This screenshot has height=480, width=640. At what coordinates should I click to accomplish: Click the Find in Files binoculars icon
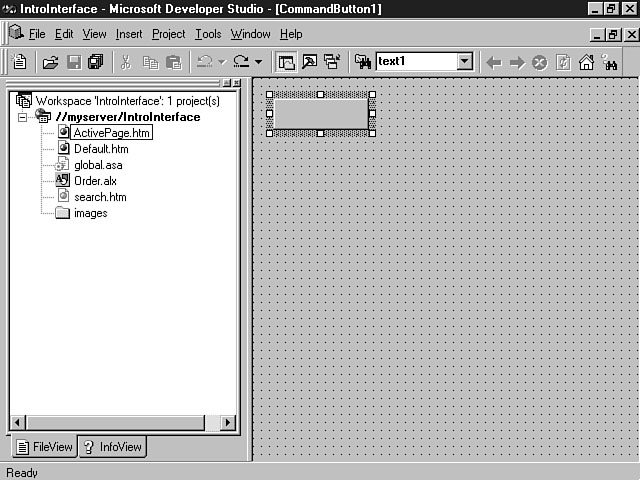click(363, 62)
